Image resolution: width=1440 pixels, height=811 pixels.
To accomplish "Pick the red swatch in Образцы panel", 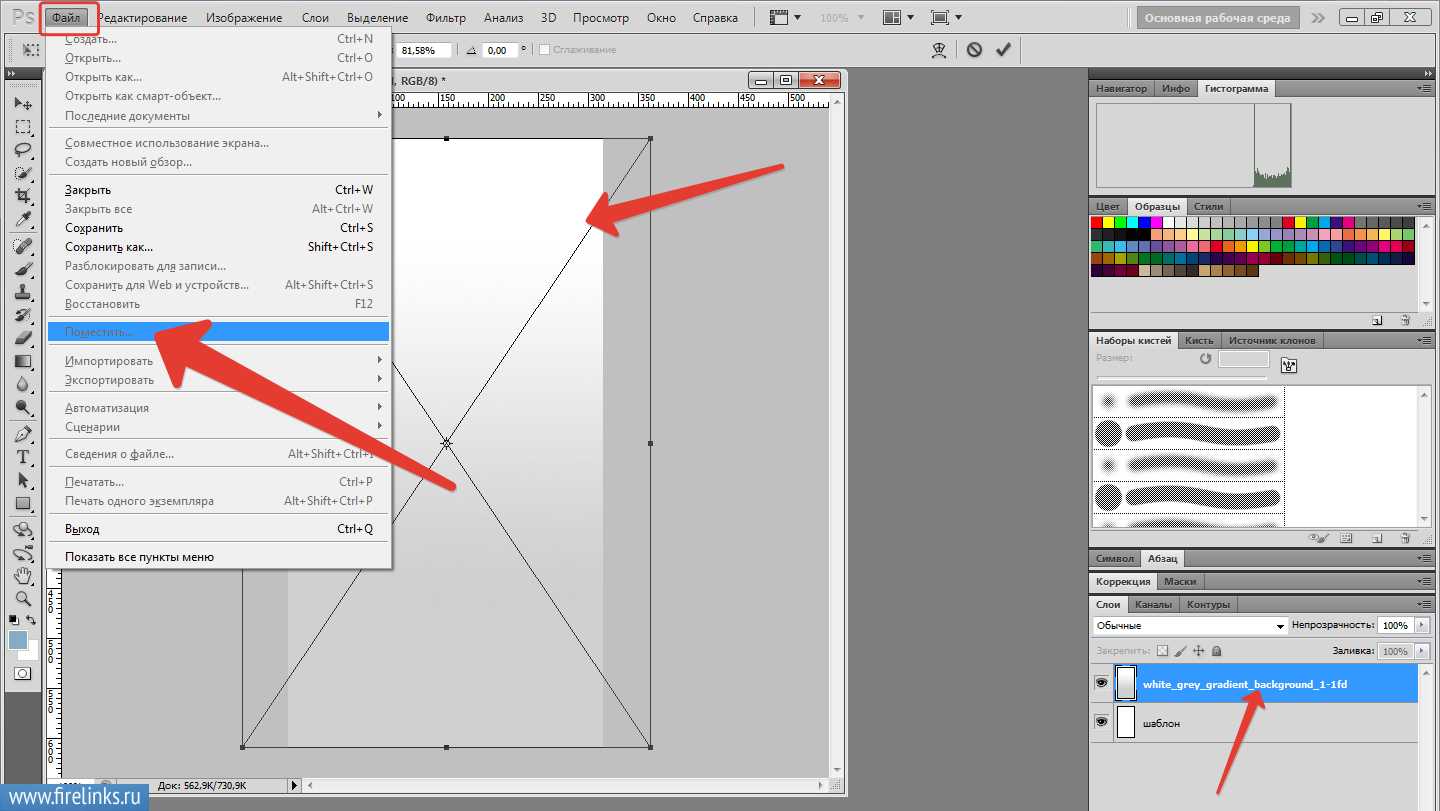I will click(1097, 222).
